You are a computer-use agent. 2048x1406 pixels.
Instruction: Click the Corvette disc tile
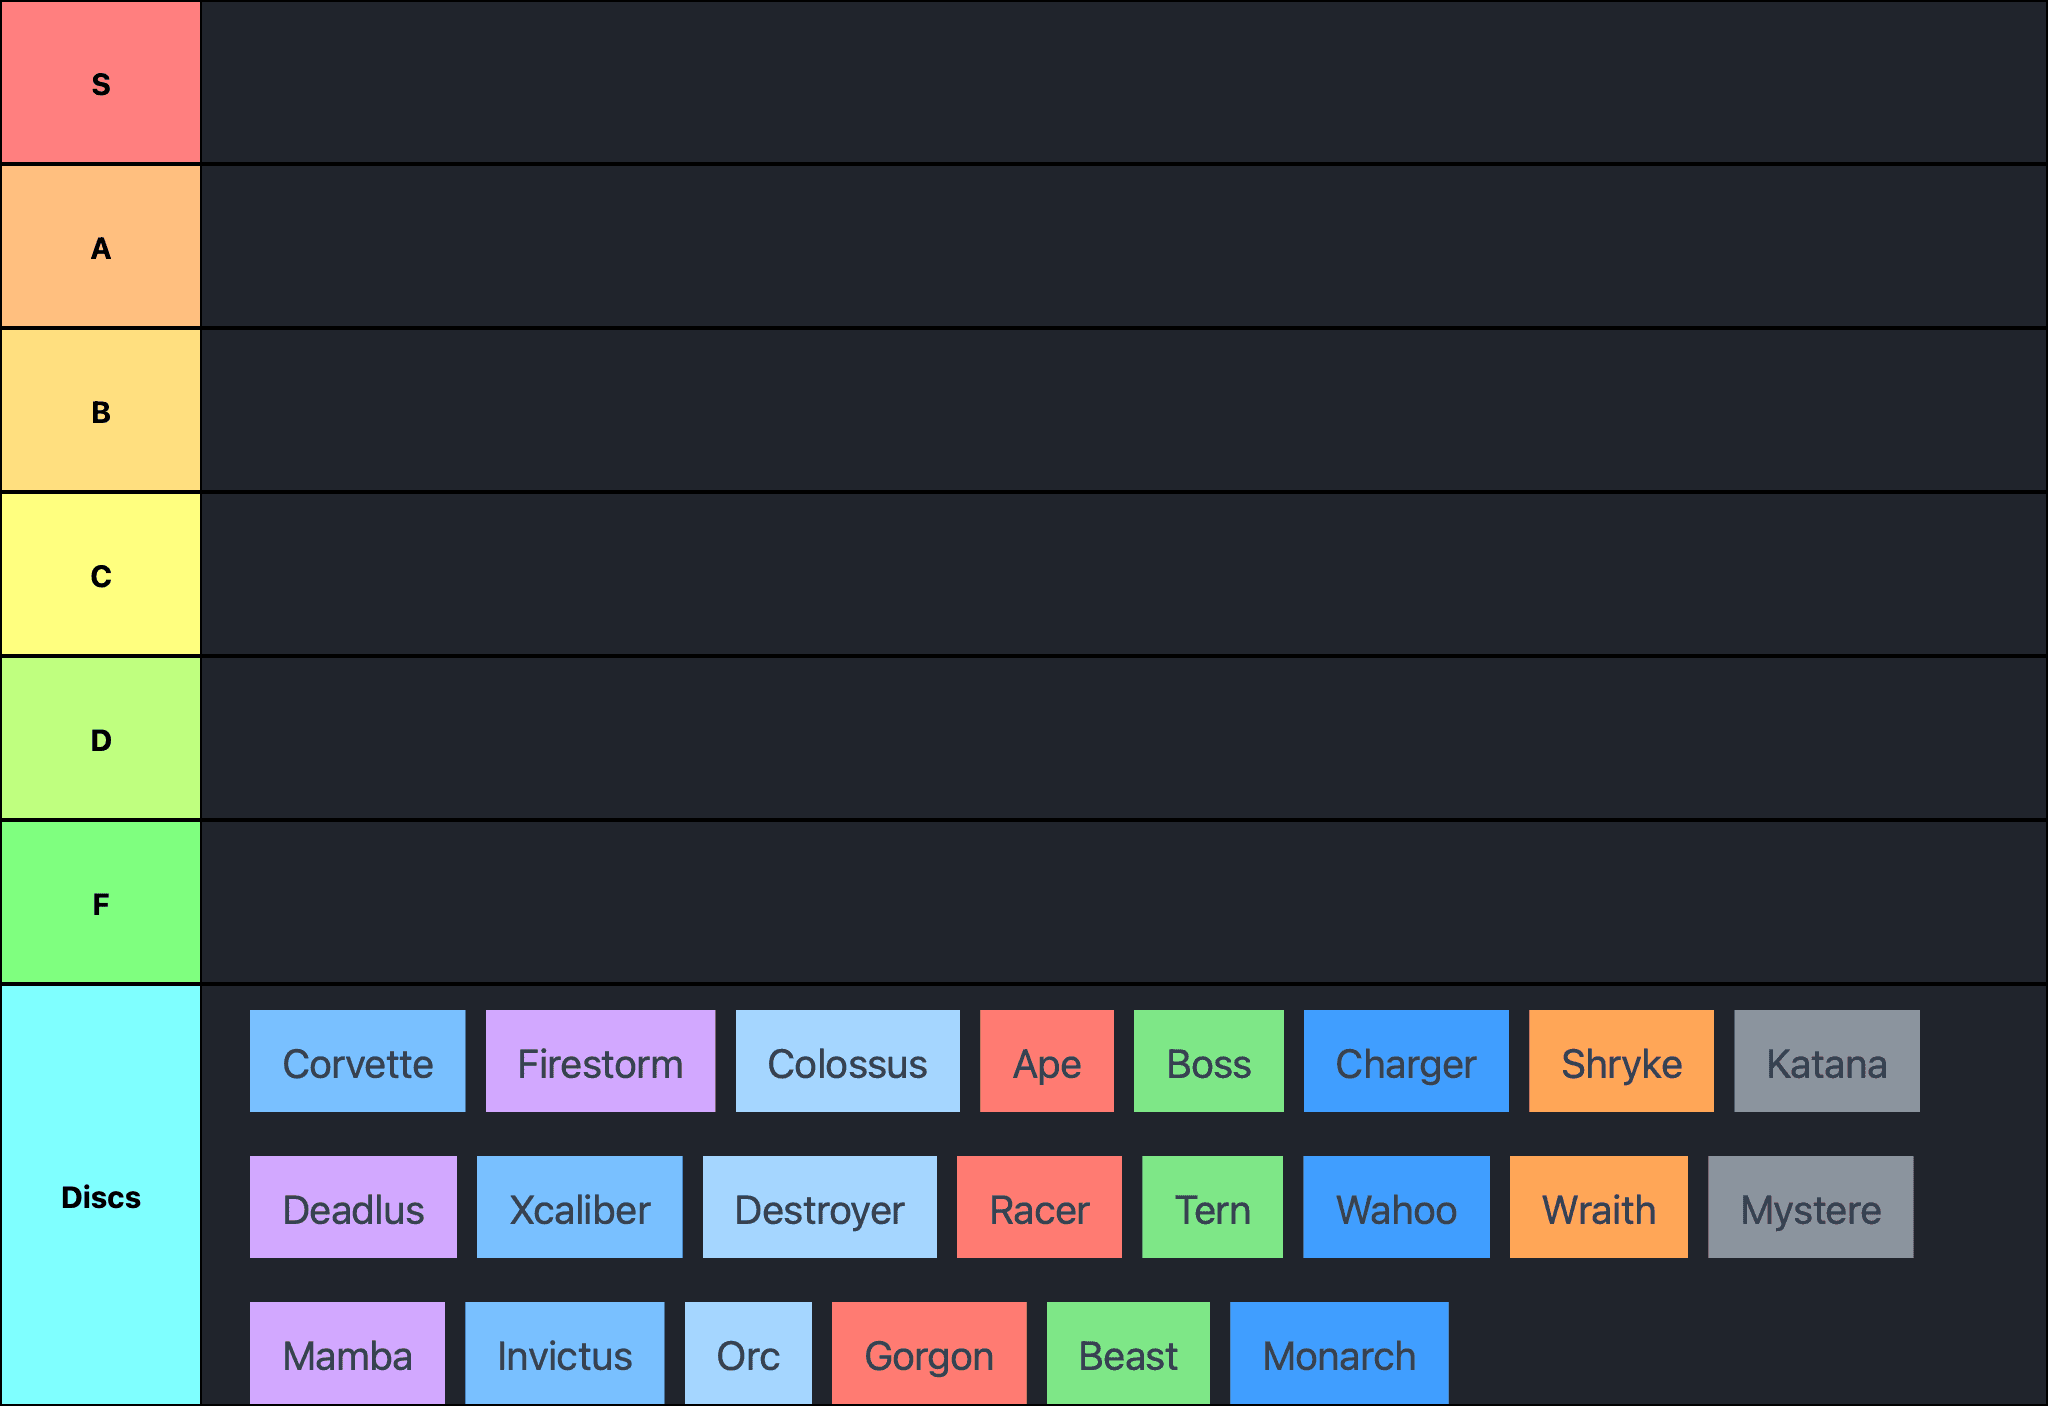pyautogui.click(x=357, y=1062)
